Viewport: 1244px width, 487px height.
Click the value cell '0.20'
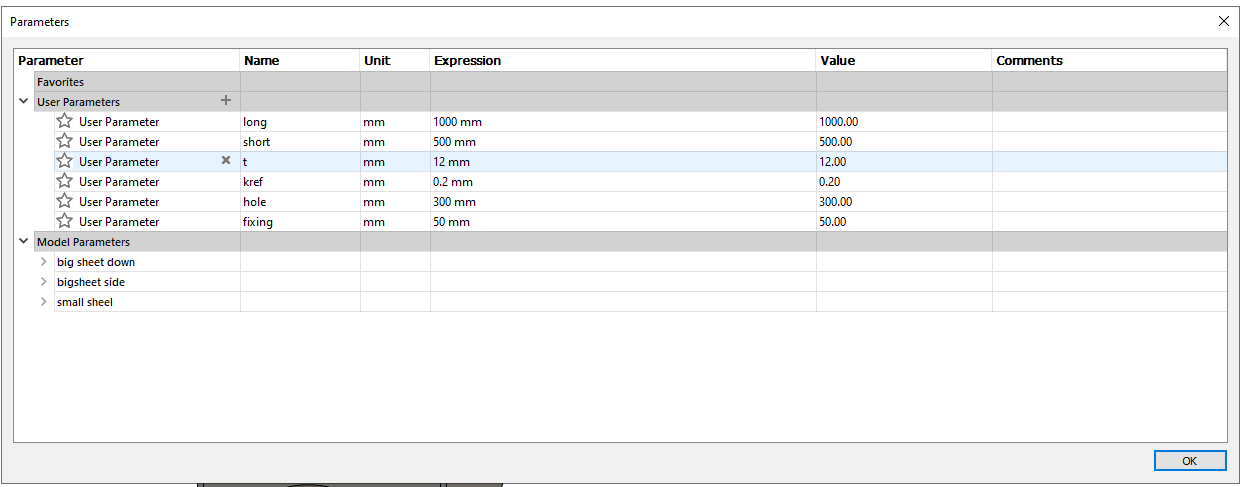point(904,181)
